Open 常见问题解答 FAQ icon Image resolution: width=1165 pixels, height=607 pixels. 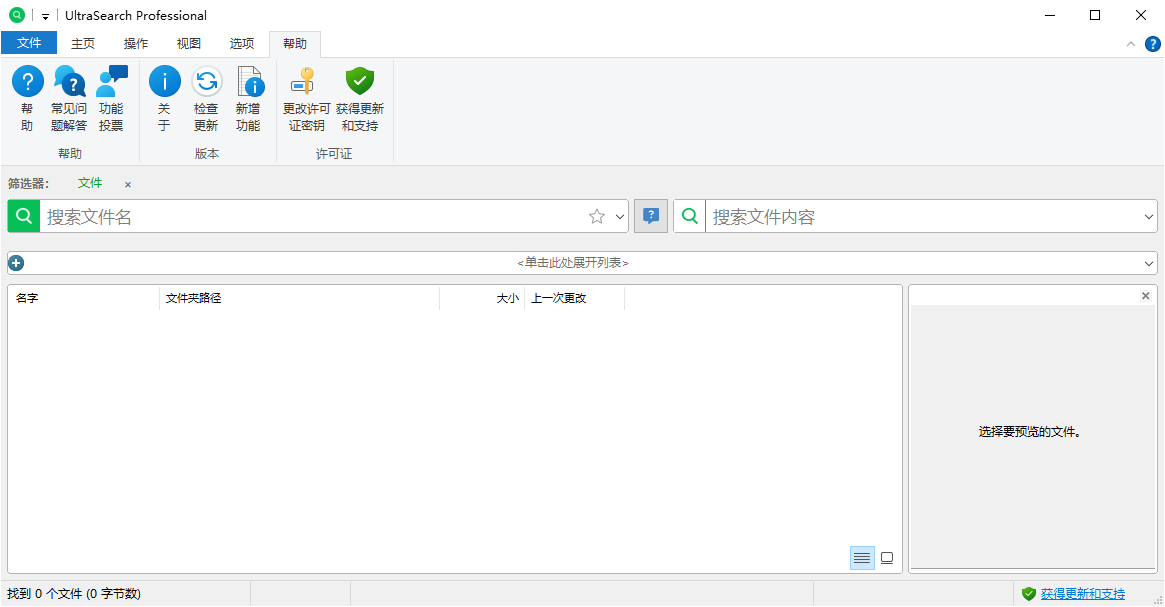(x=69, y=82)
